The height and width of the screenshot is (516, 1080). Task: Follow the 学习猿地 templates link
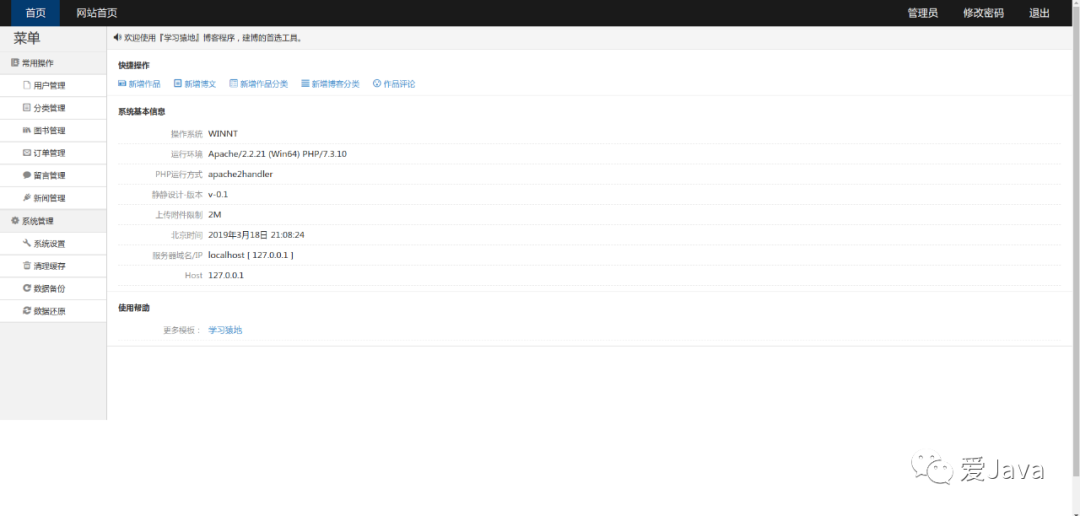click(x=225, y=330)
